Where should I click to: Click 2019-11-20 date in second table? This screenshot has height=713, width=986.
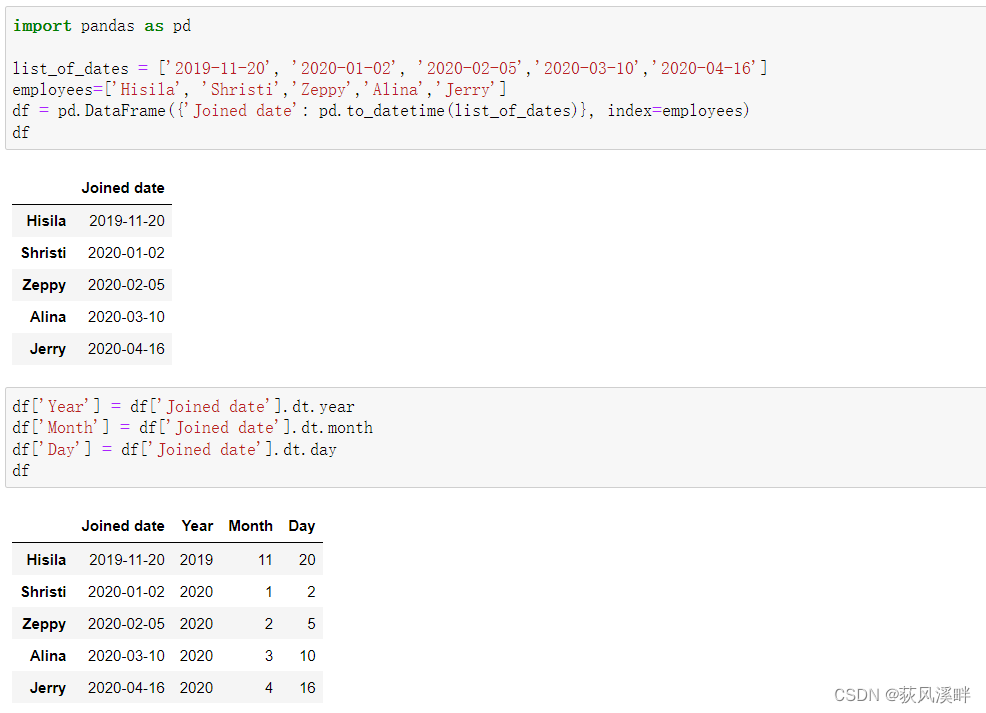126,560
